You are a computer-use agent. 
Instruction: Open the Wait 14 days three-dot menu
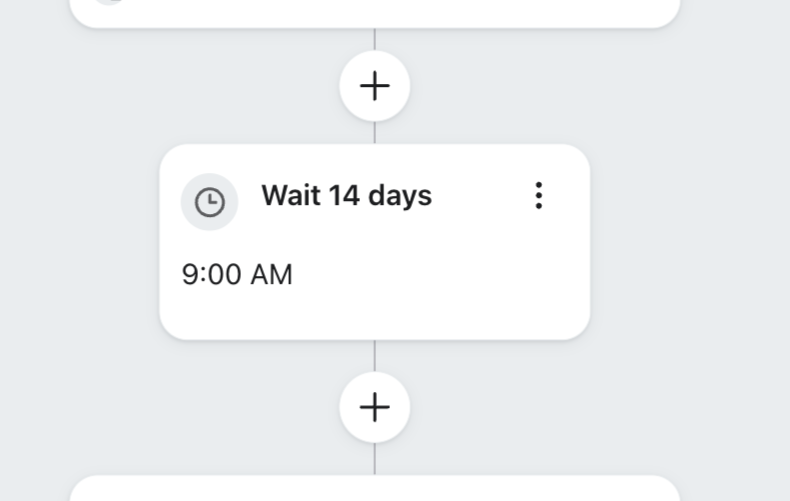pyautogui.click(x=538, y=196)
